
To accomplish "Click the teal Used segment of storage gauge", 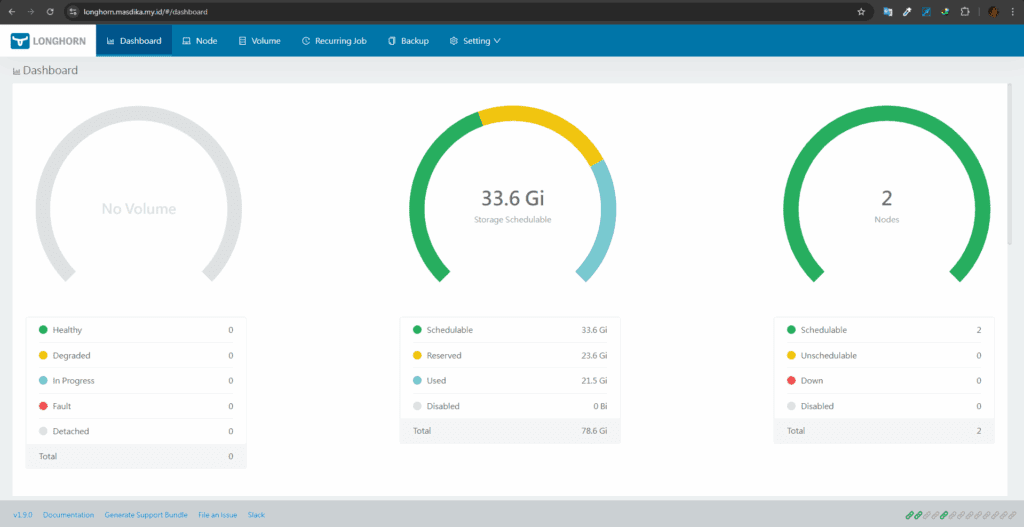I will (606, 216).
